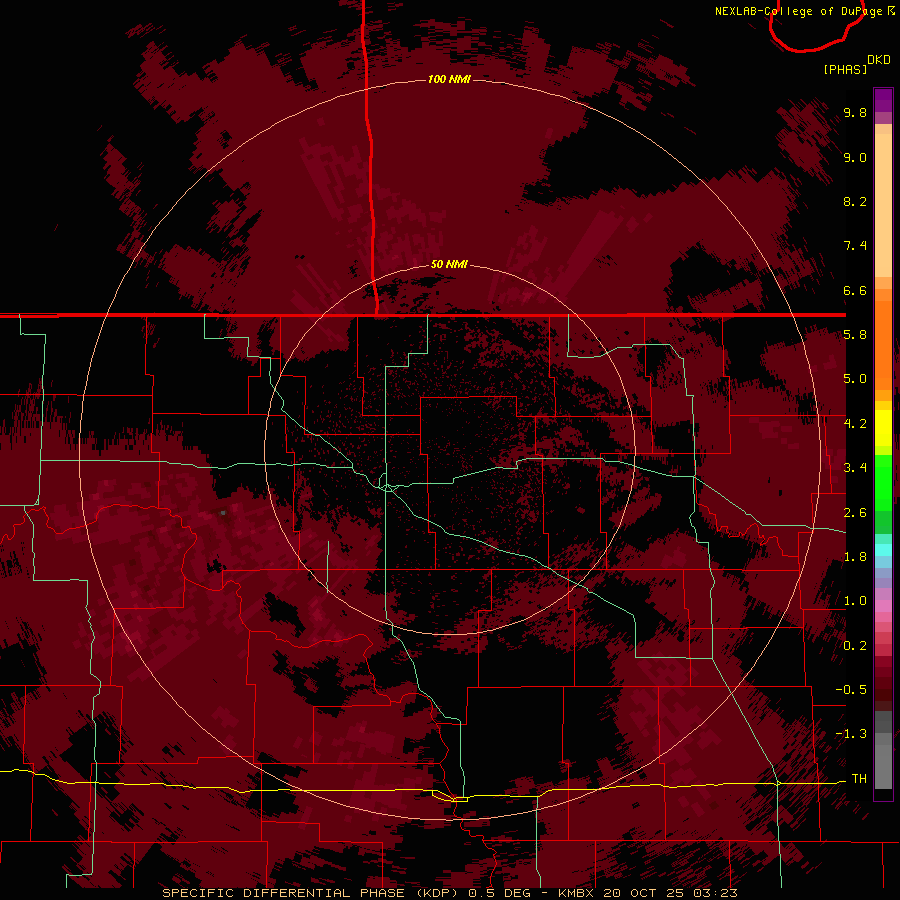This screenshot has width=900, height=900.
Task: Click the -0.5 value on the color scale
Action: (851, 690)
